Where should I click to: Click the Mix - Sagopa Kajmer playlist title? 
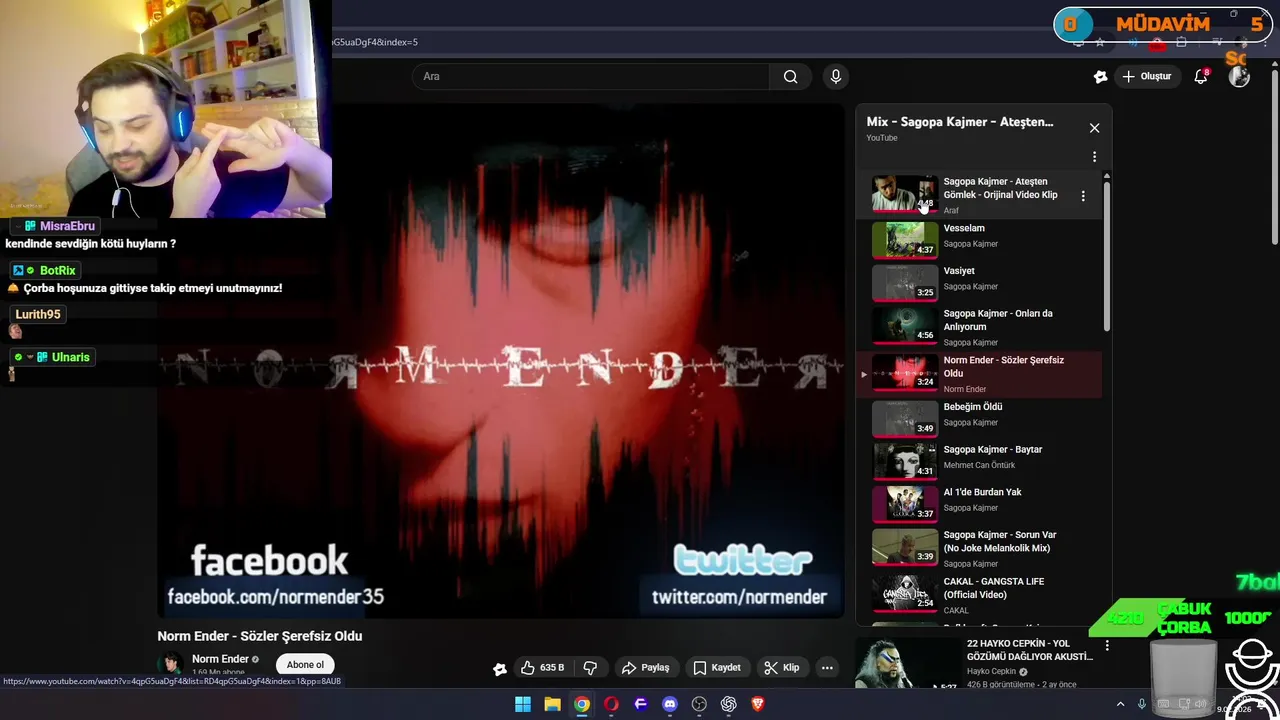pos(960,122)
